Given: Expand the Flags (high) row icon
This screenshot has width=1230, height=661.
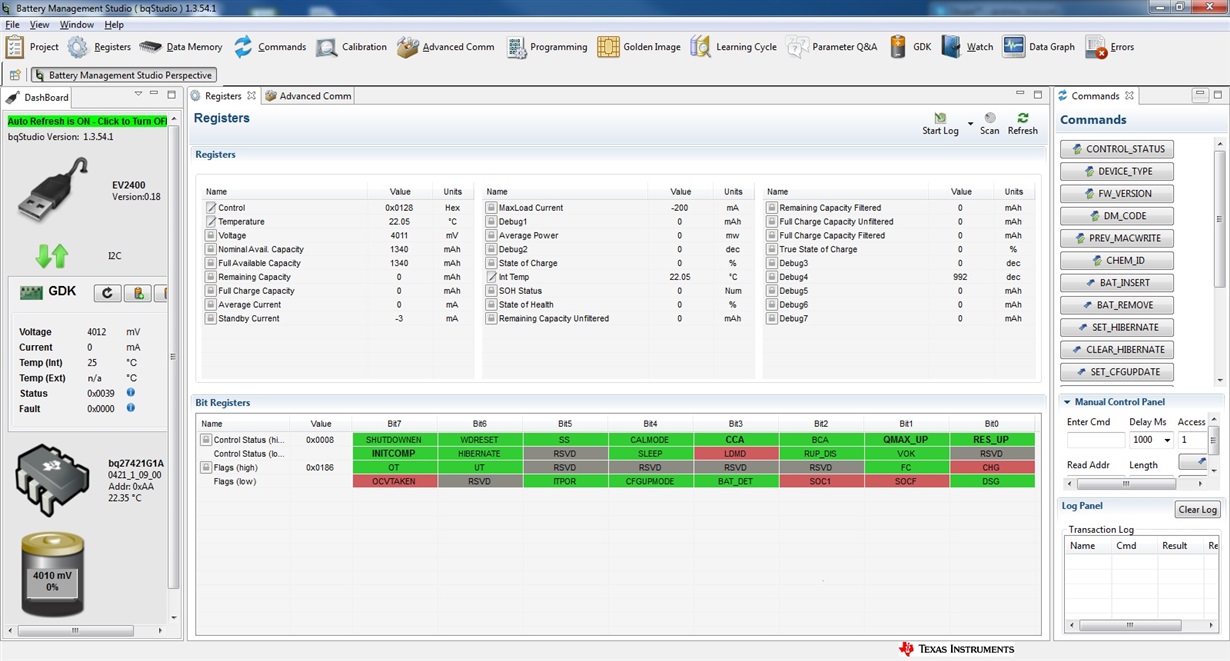Looking at the screenshot, I should [206, 467].
